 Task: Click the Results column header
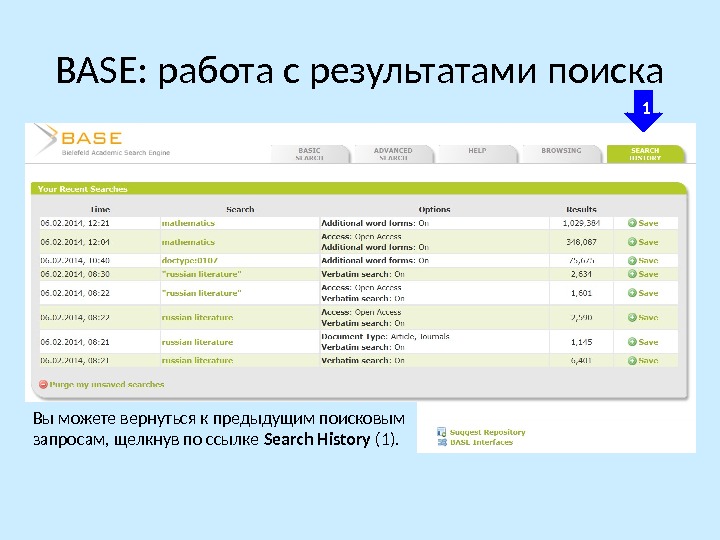581,209
